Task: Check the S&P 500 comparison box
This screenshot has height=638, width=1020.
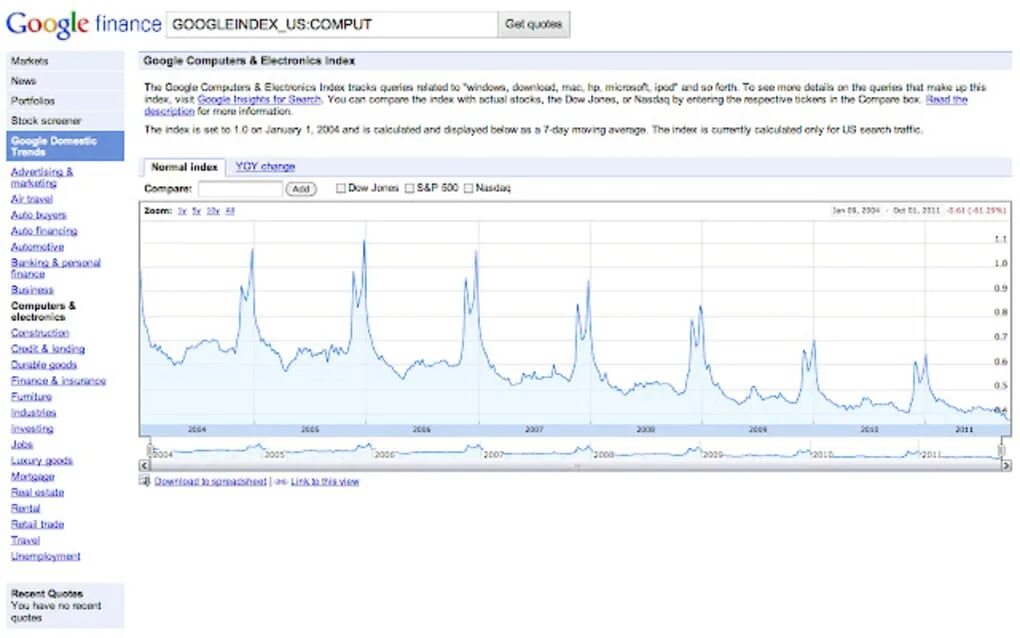Action: [x=409, y=189]
